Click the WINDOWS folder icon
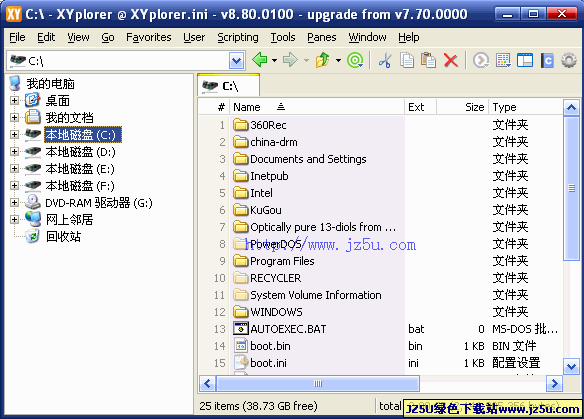 pyautogui.click(x=241, y=311)
